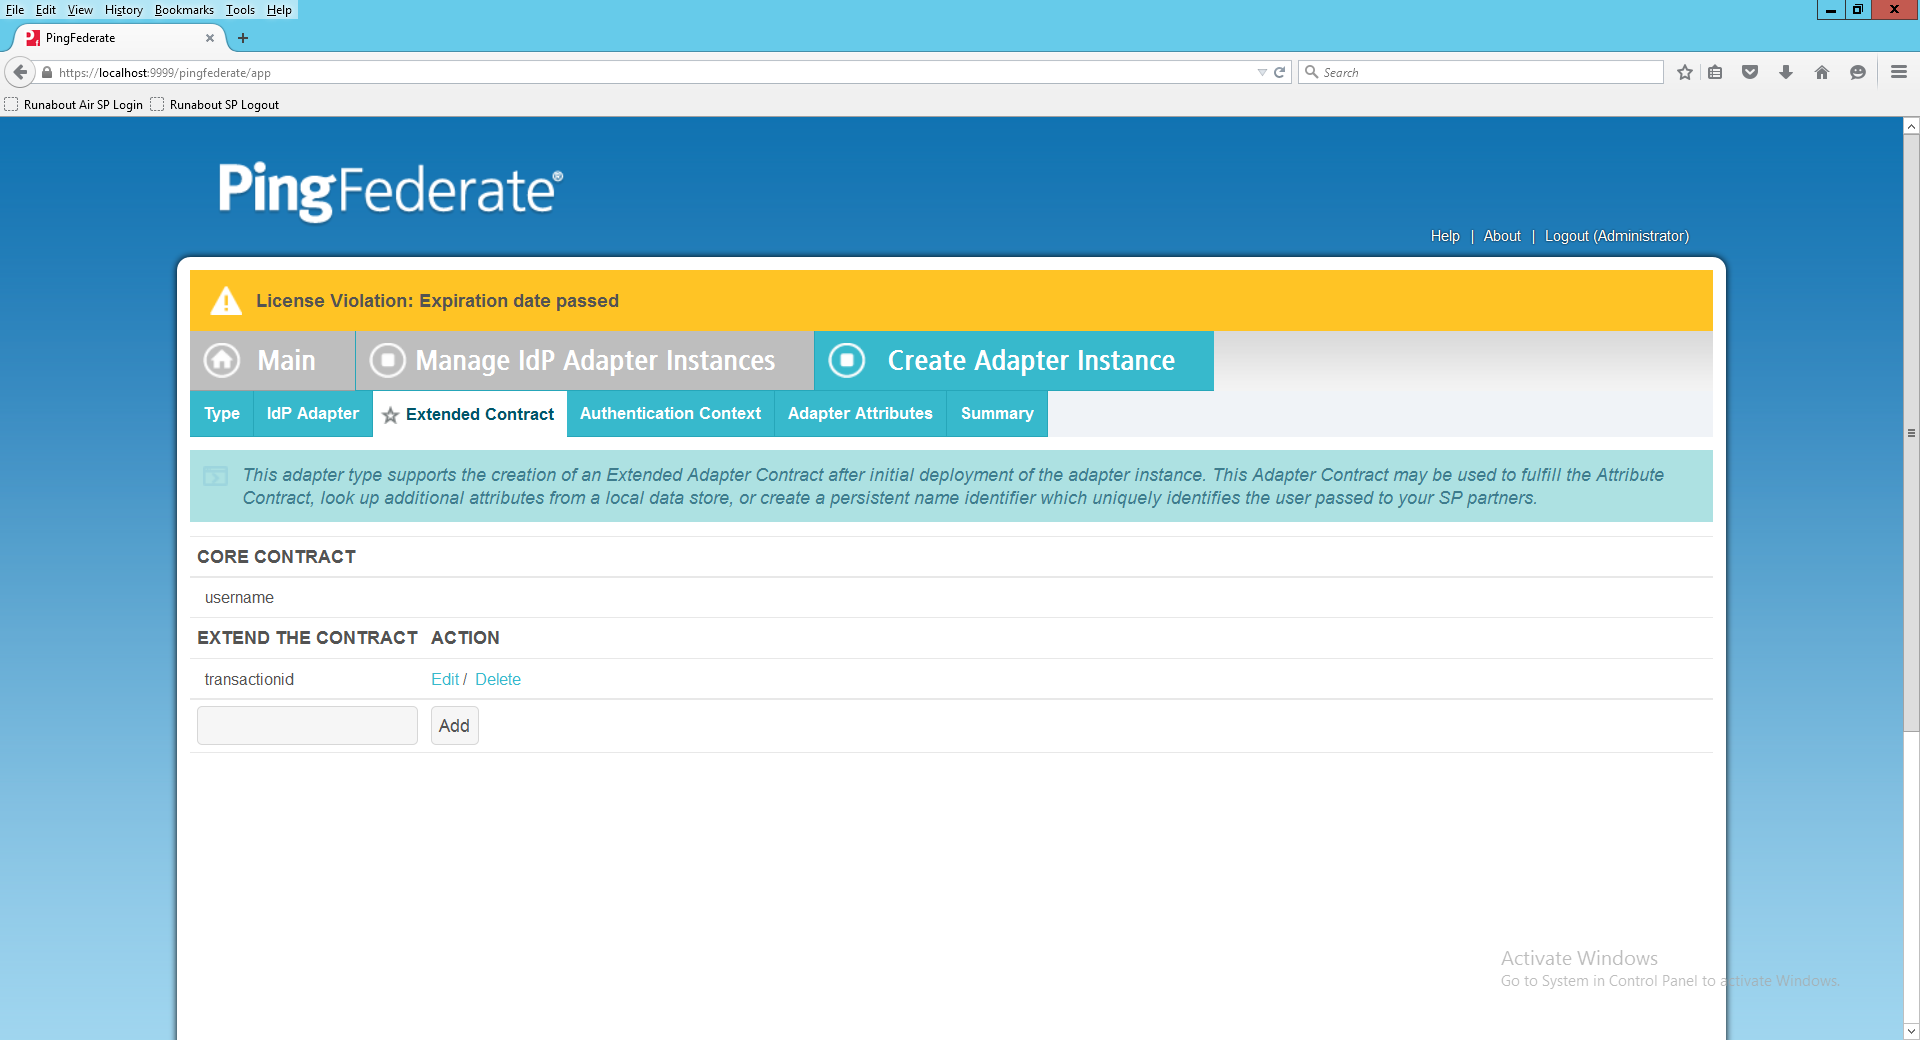Open the bookmarks list icon
This screenshot has width=1920, height=1040.
[x=1715, y=72]
